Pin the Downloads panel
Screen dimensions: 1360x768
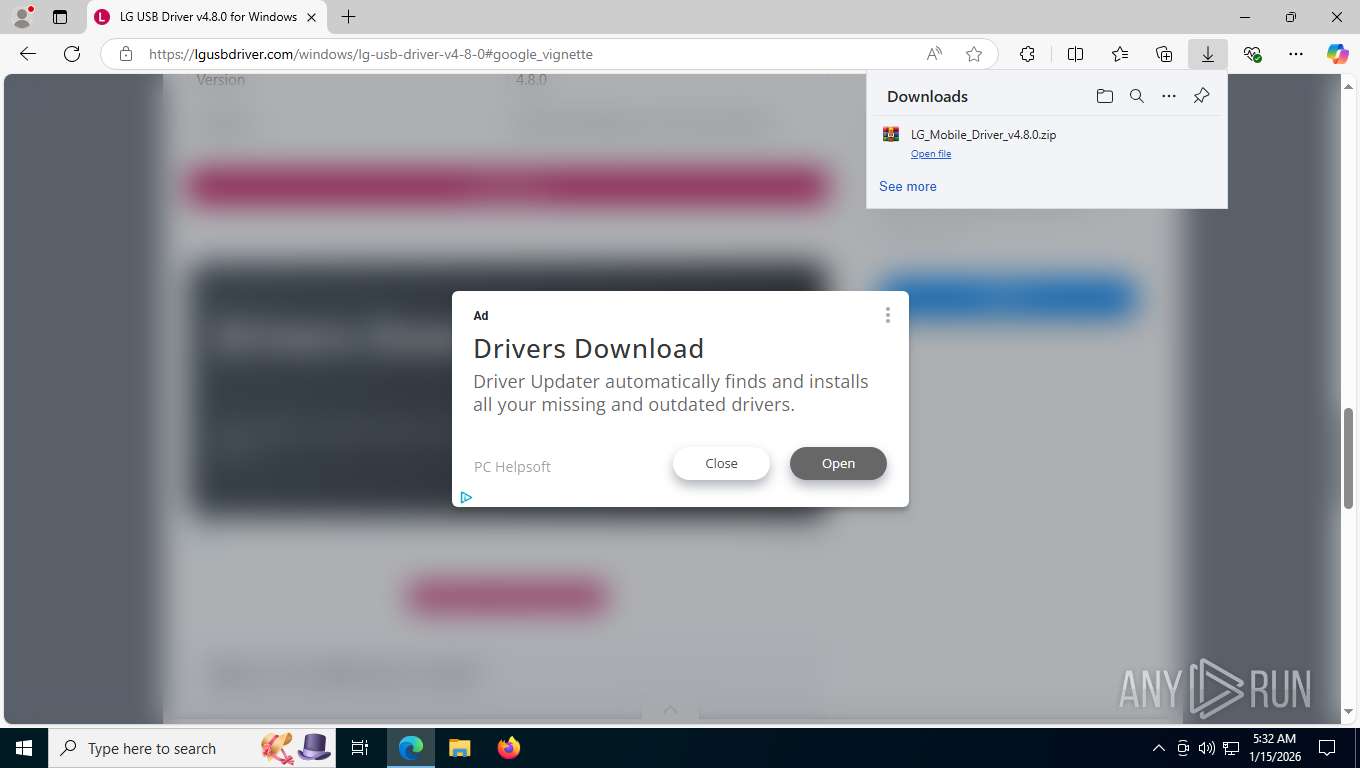point(1202,96)
